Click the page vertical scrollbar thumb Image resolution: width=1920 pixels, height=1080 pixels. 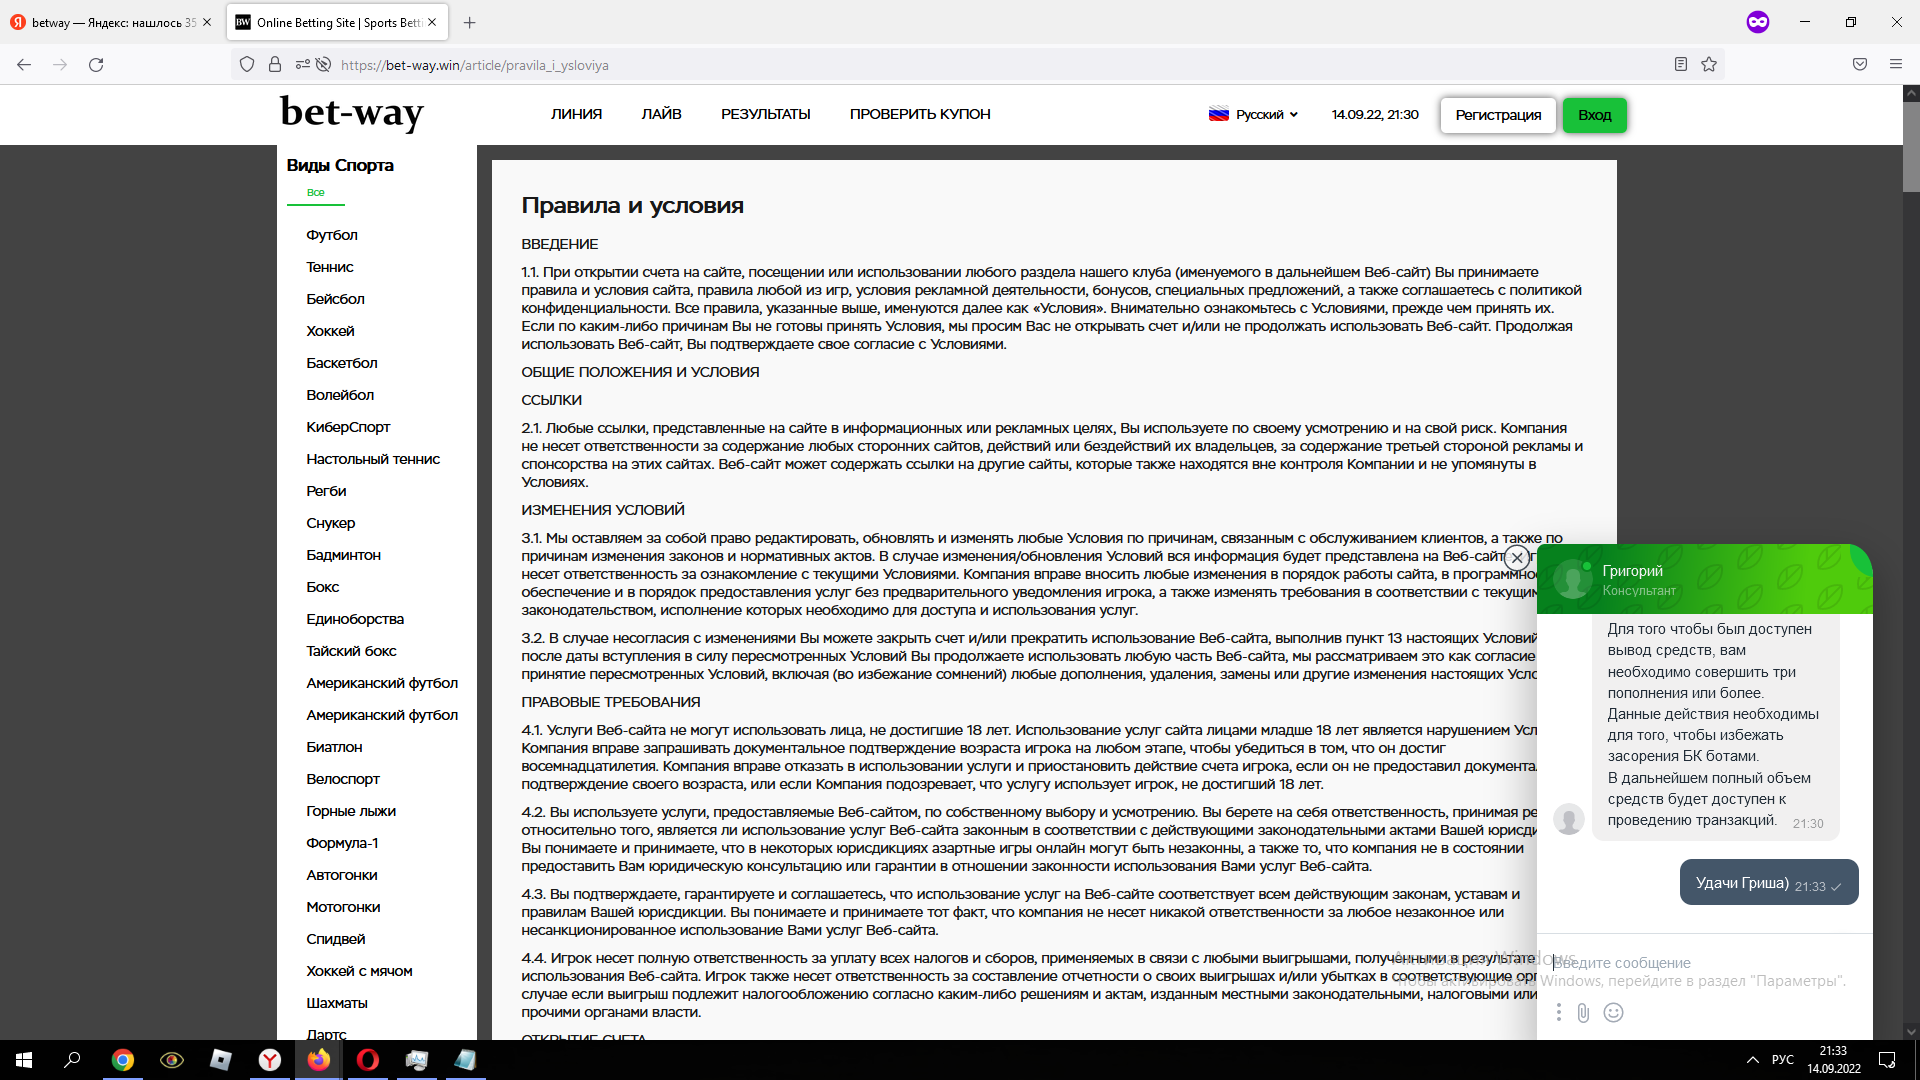tap(1911, 147)
